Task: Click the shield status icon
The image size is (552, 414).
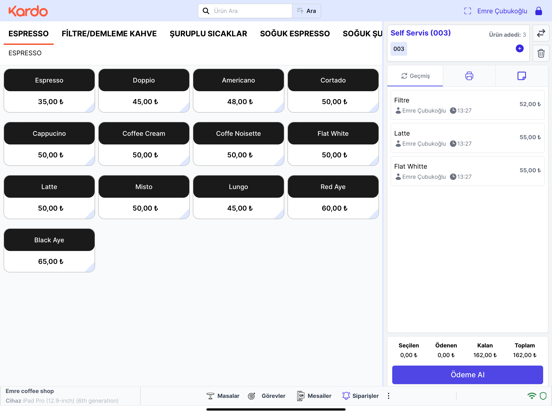Action: click(543, 396)
